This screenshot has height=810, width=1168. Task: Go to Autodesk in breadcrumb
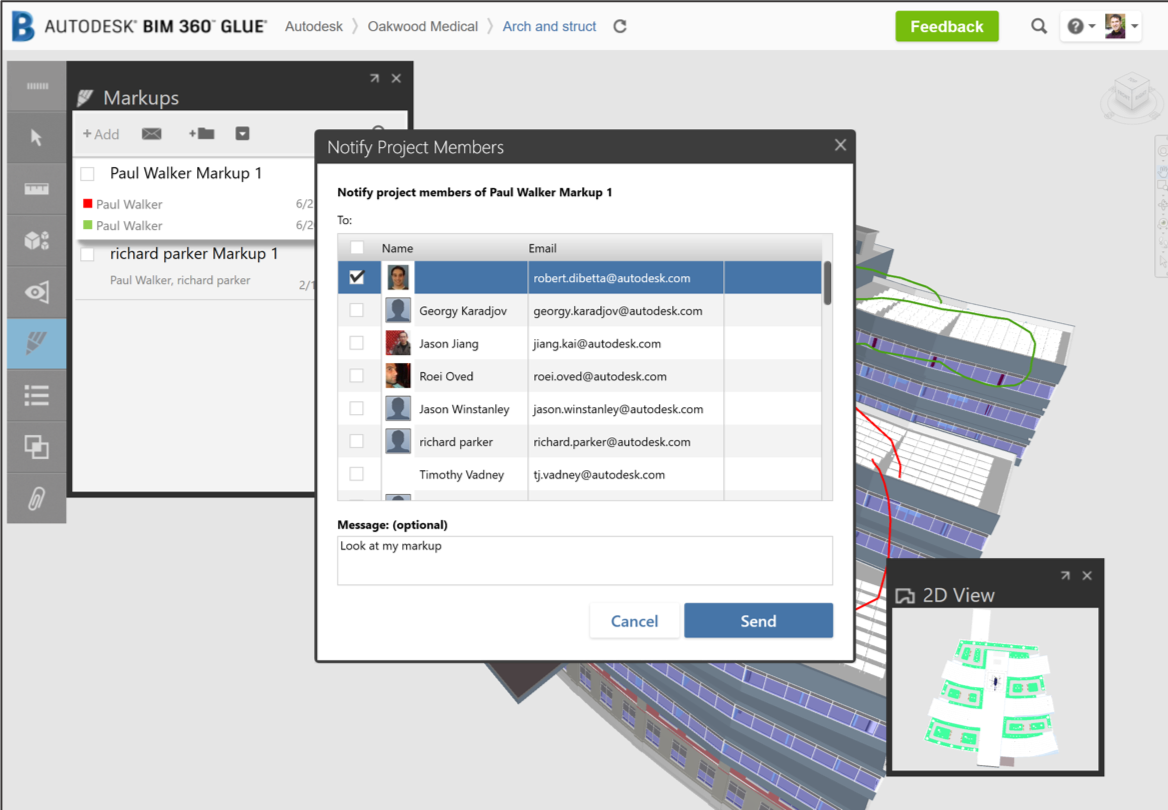(314, 26)
